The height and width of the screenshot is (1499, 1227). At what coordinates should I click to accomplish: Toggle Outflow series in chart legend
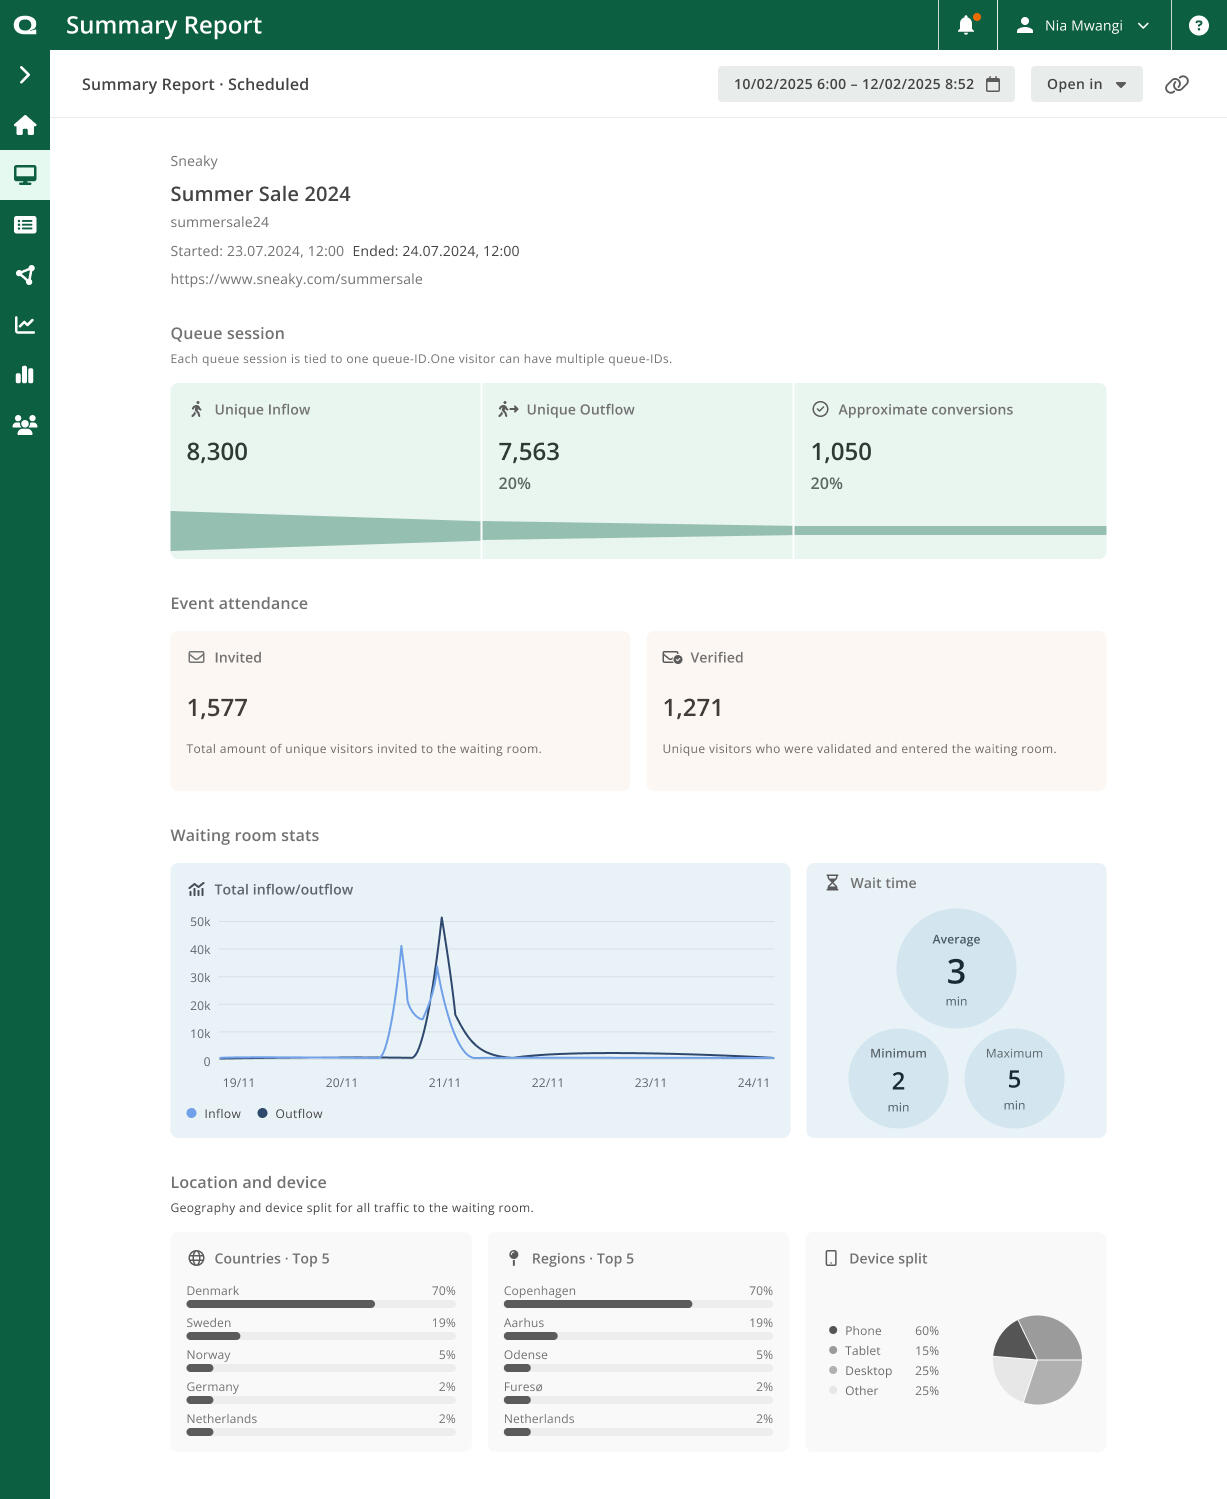(x=290, y=1114)
